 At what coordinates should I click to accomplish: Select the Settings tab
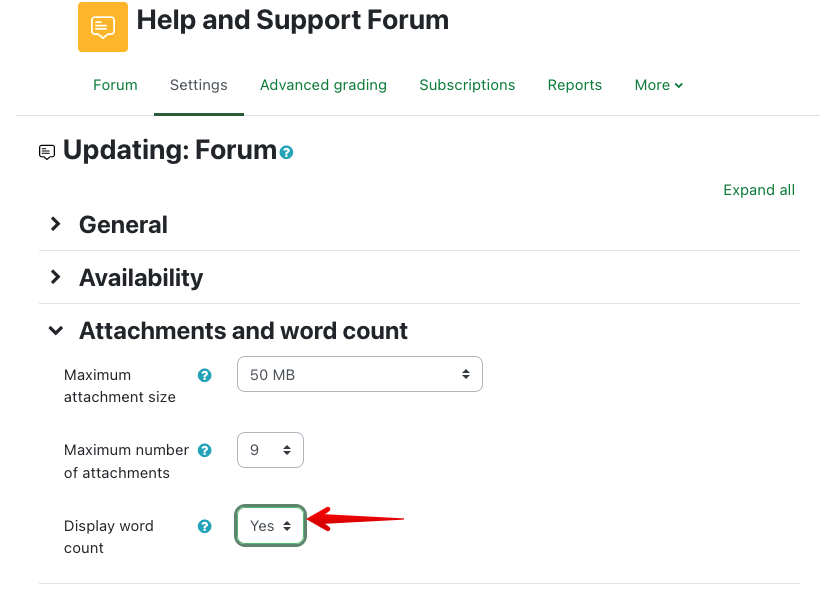[199, 85]
